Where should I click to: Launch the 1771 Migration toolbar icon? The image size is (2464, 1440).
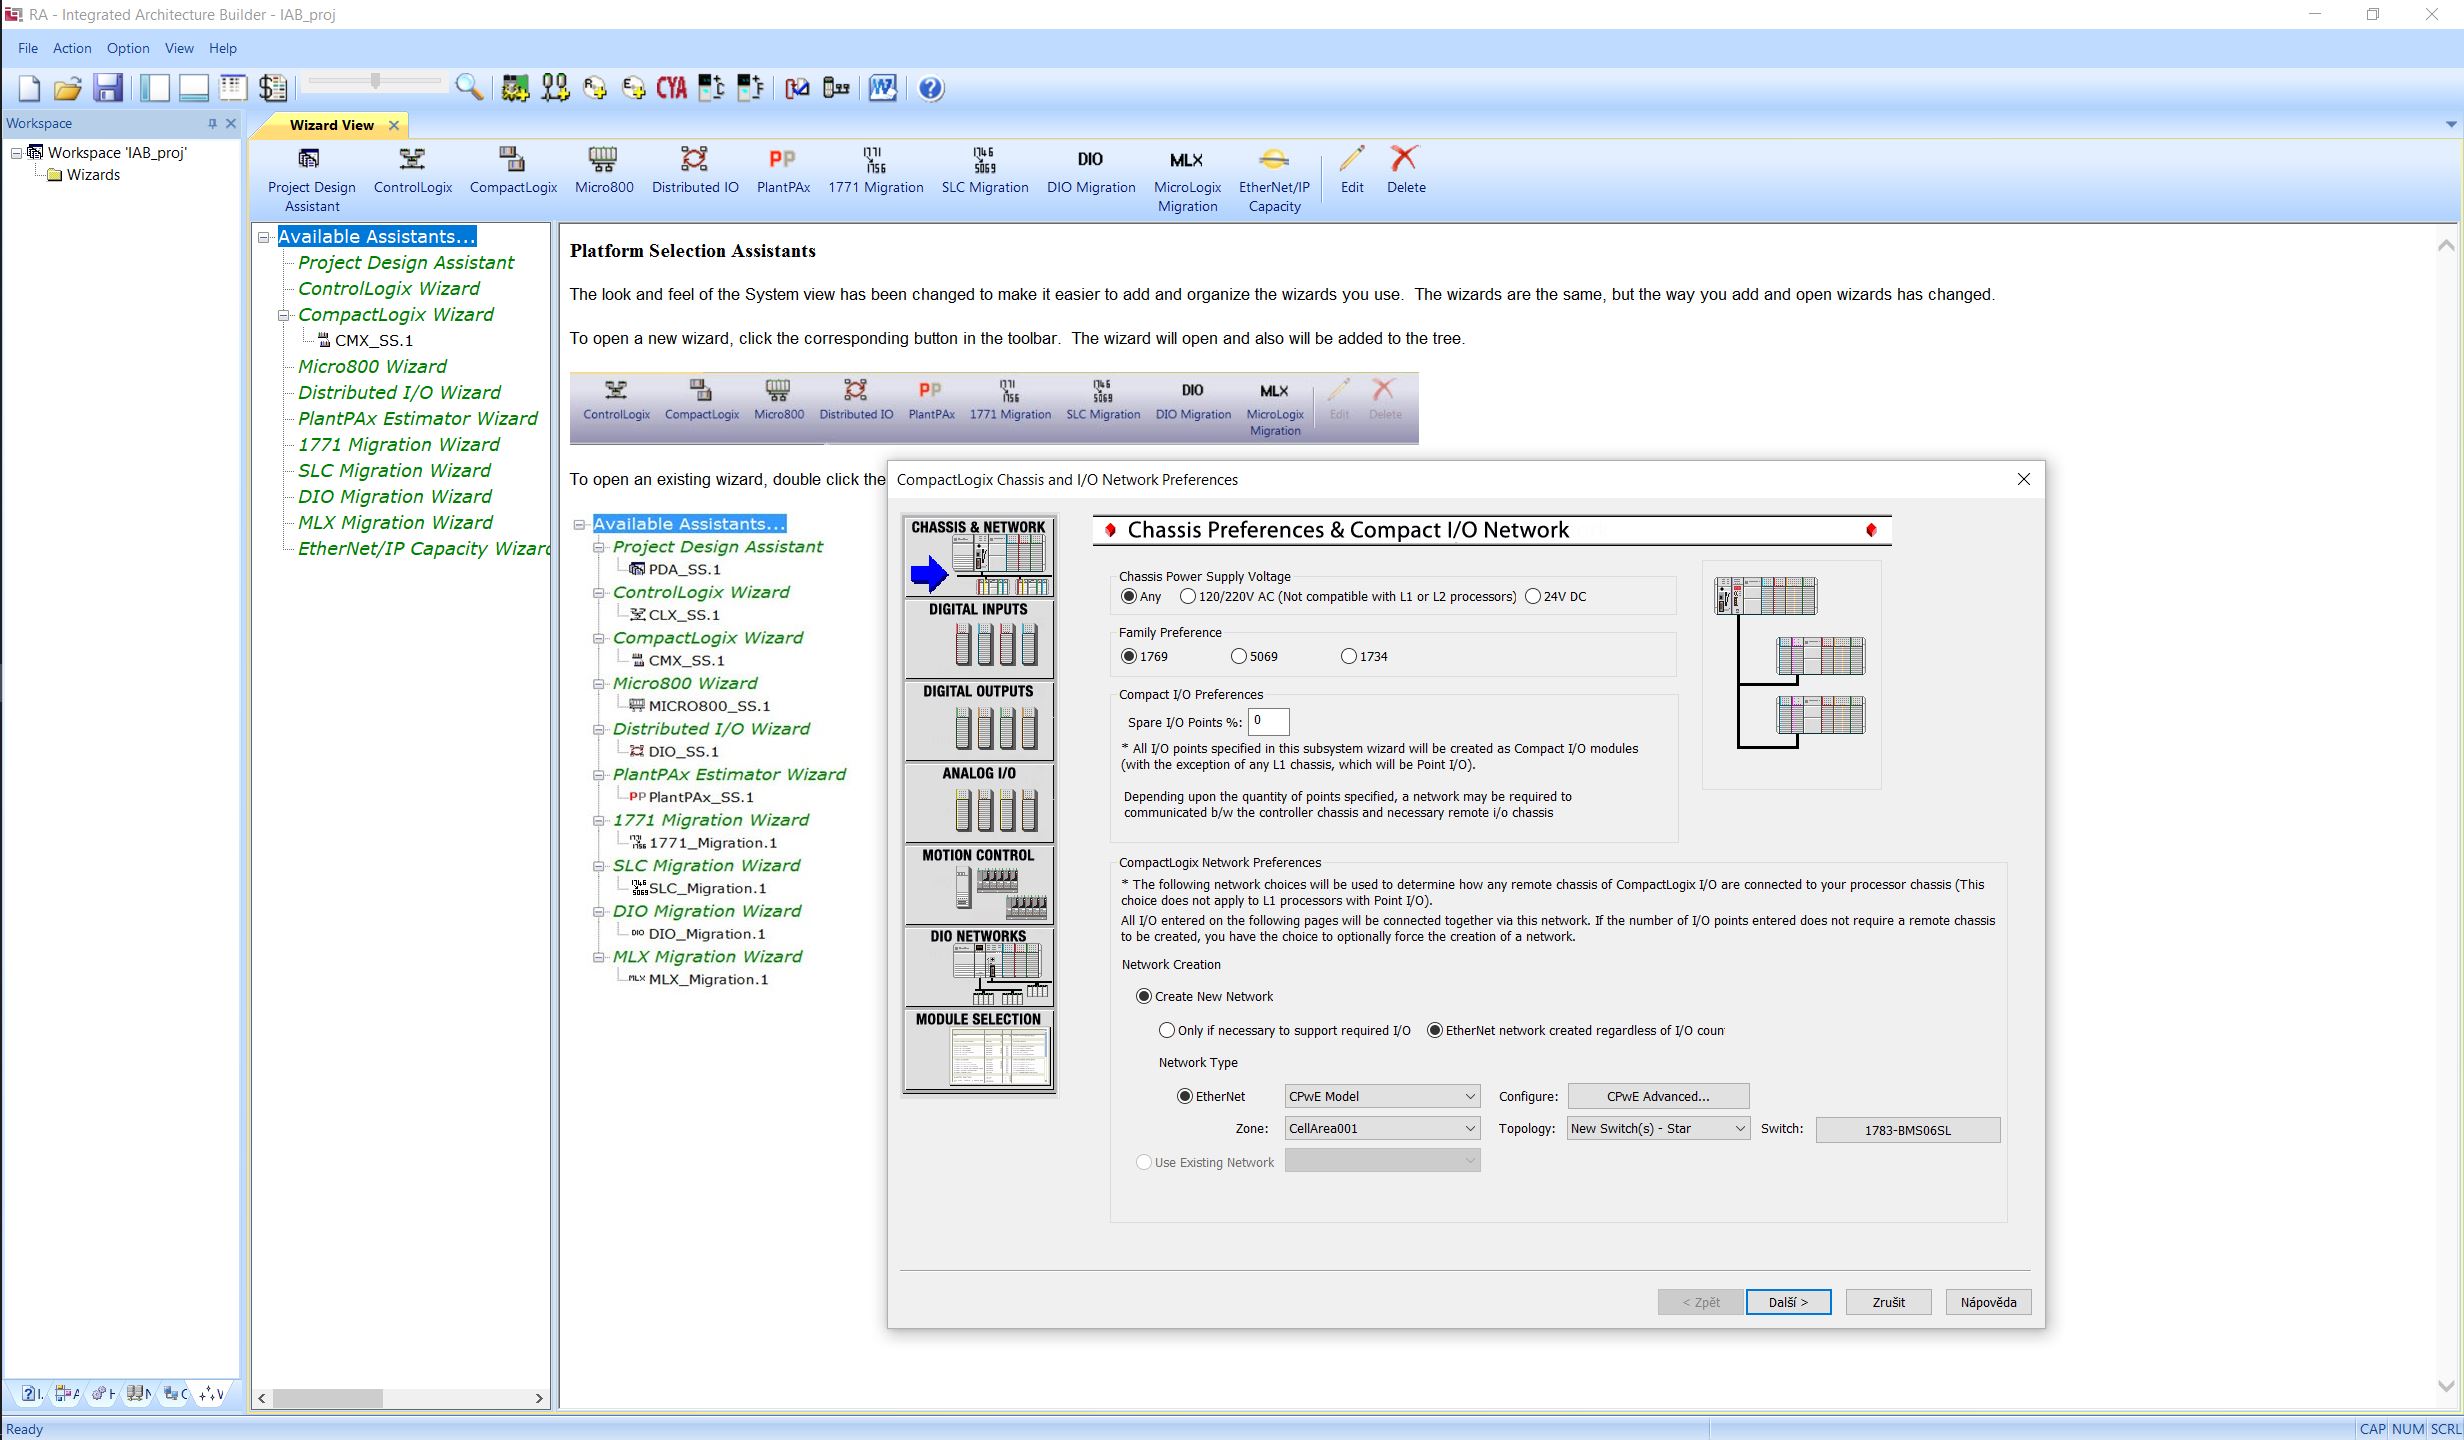click(x=875, y=170)
